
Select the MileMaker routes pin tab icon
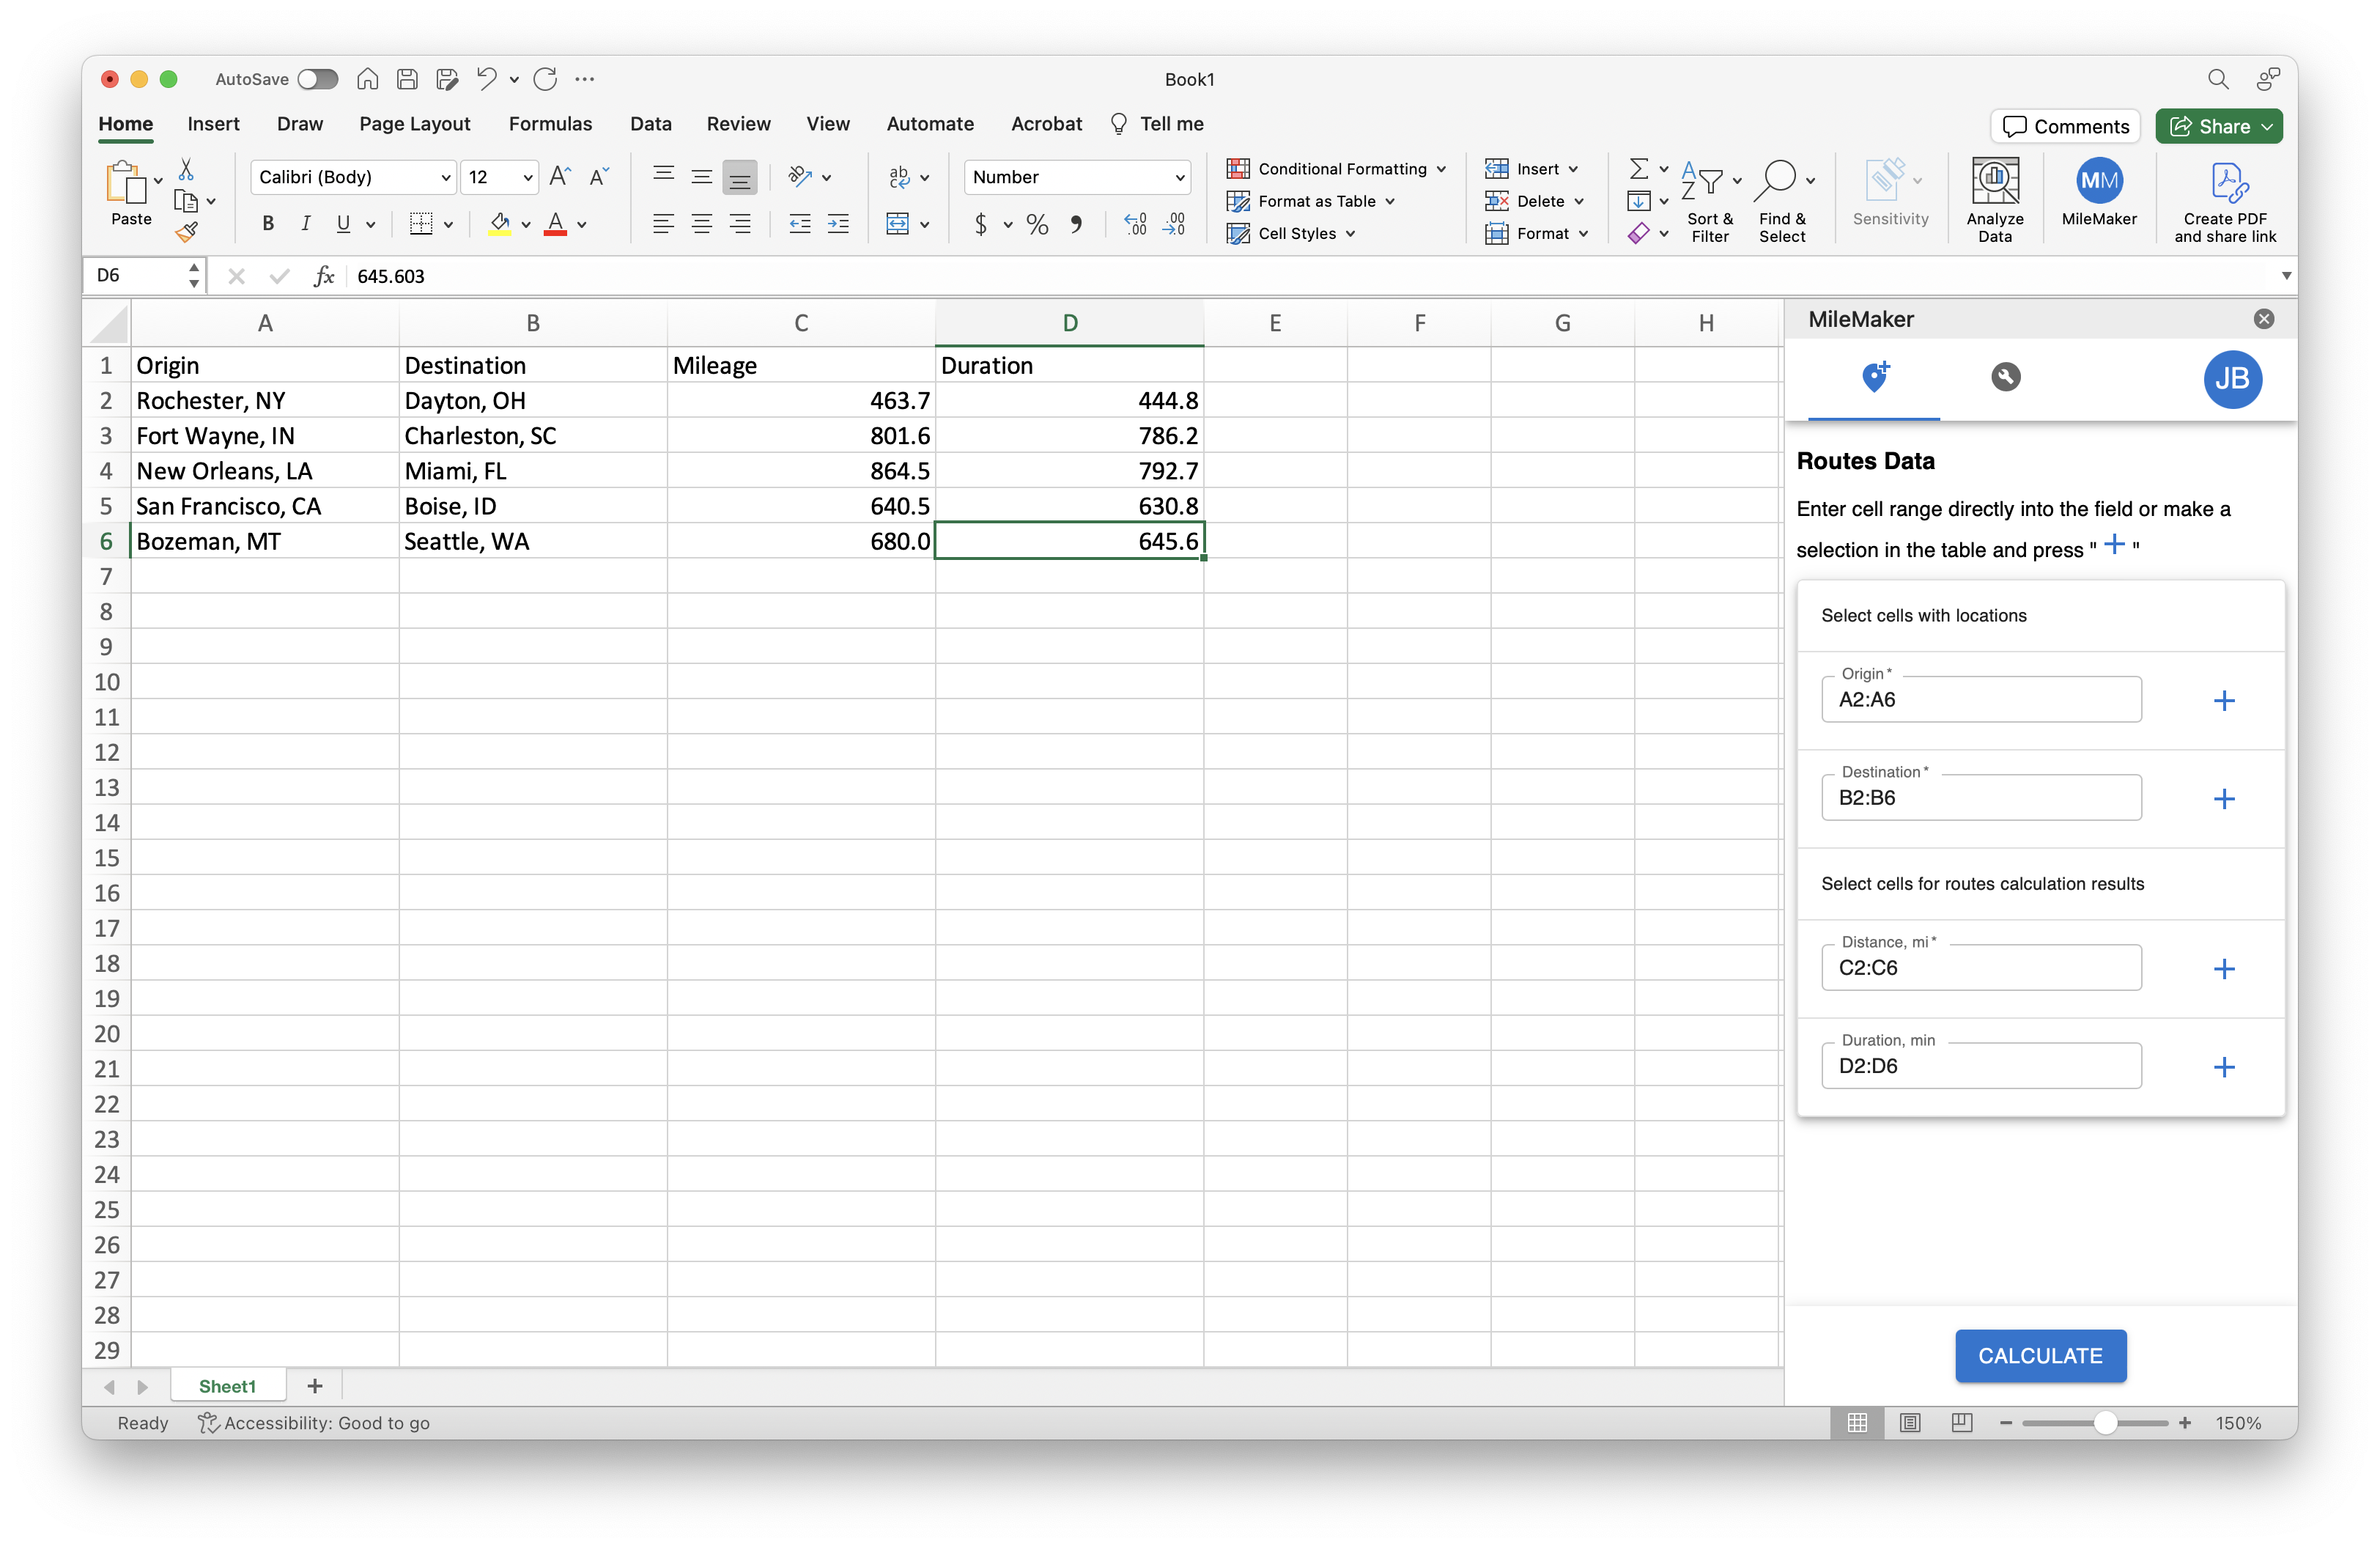[1875, 378]
